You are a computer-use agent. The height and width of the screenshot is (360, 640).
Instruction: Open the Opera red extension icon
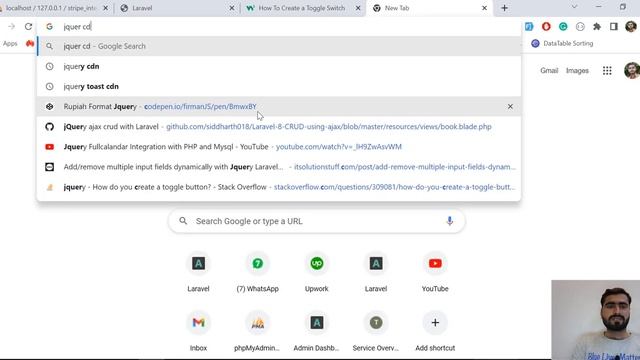click(546, 27)
